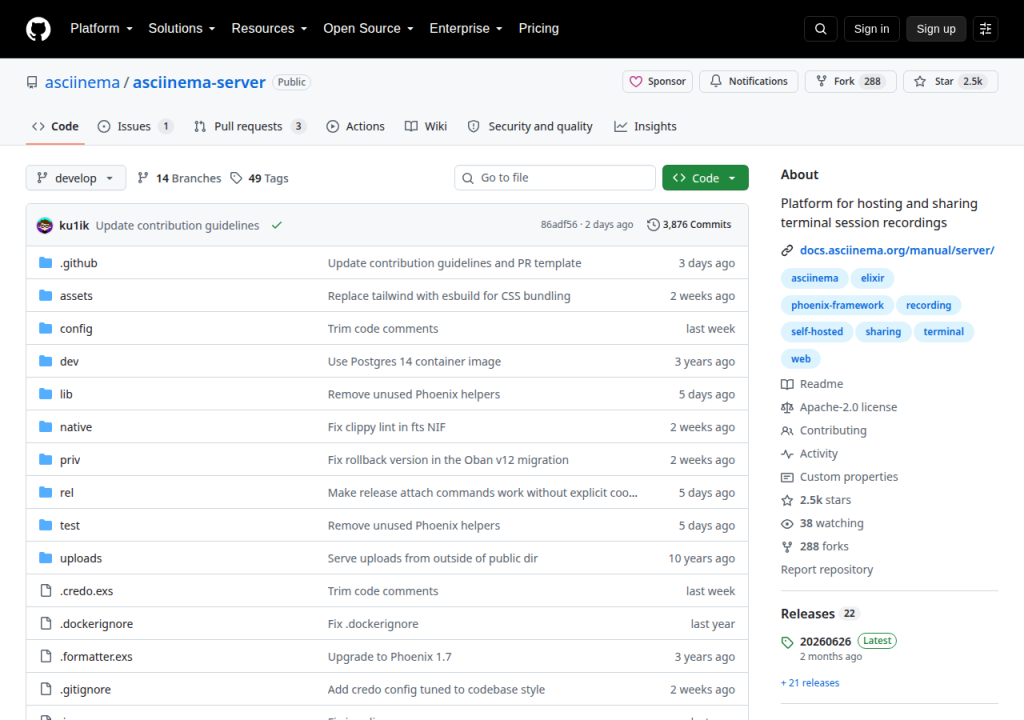Screen dimensions: 1024x720
Task: Click the note icon beside Custom properties
Action: tap(787, 478)
